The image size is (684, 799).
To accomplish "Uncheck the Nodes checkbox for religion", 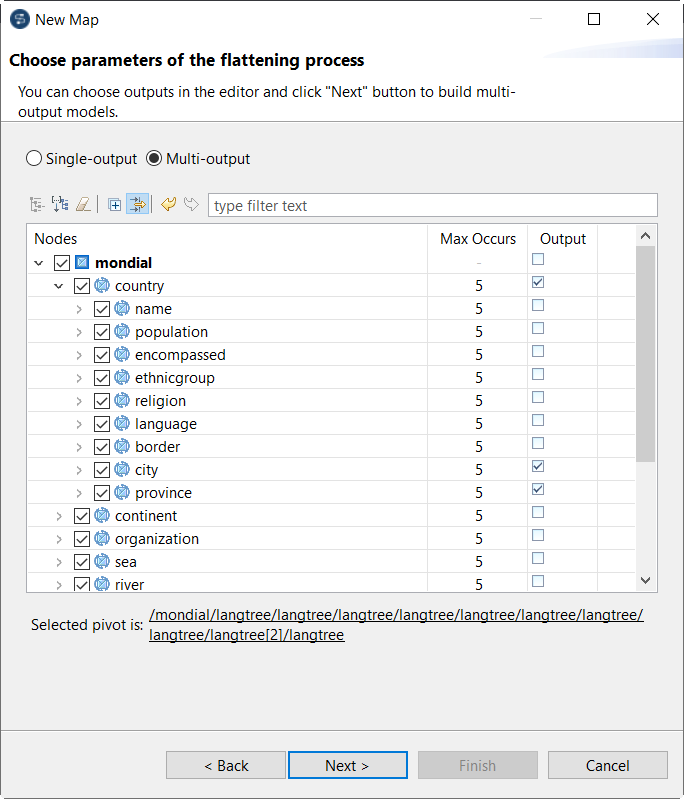I will pyautogui.click(x=102, y=401).
